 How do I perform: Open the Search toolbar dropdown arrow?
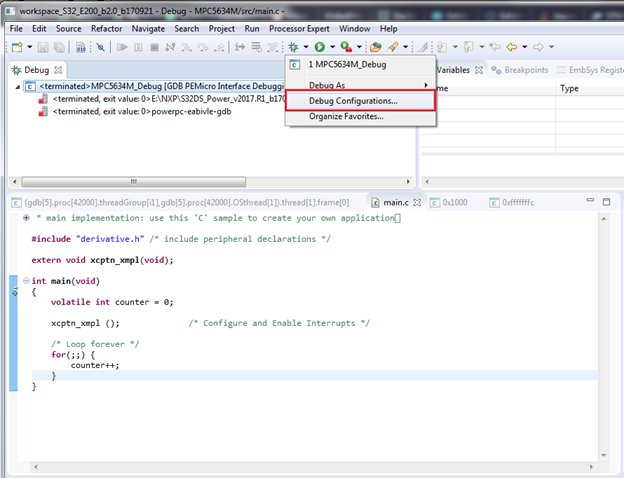(x=406, y=47)
